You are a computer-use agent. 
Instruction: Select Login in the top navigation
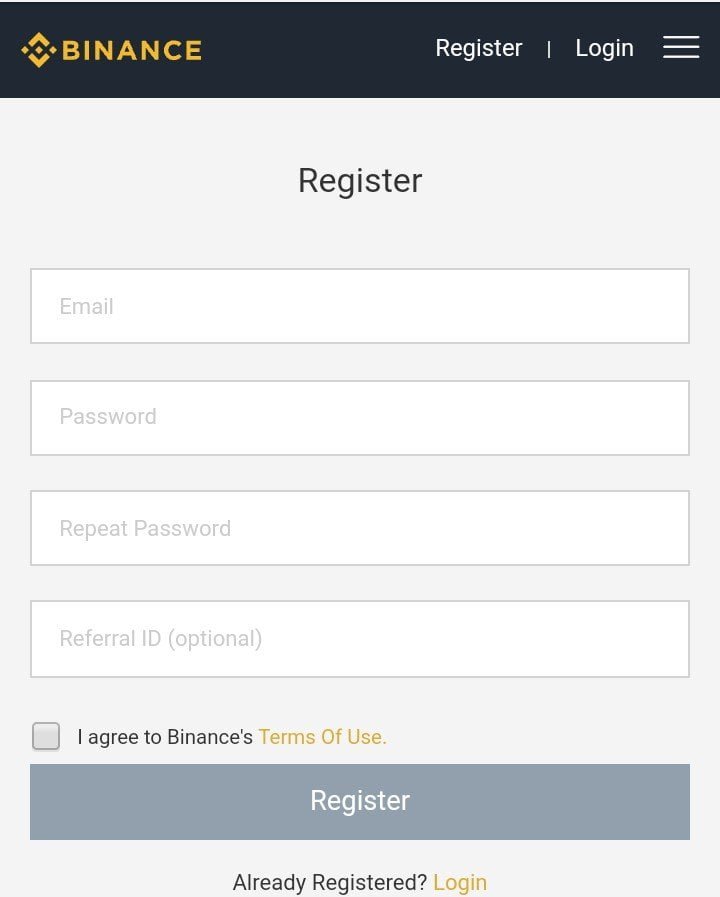604,48
